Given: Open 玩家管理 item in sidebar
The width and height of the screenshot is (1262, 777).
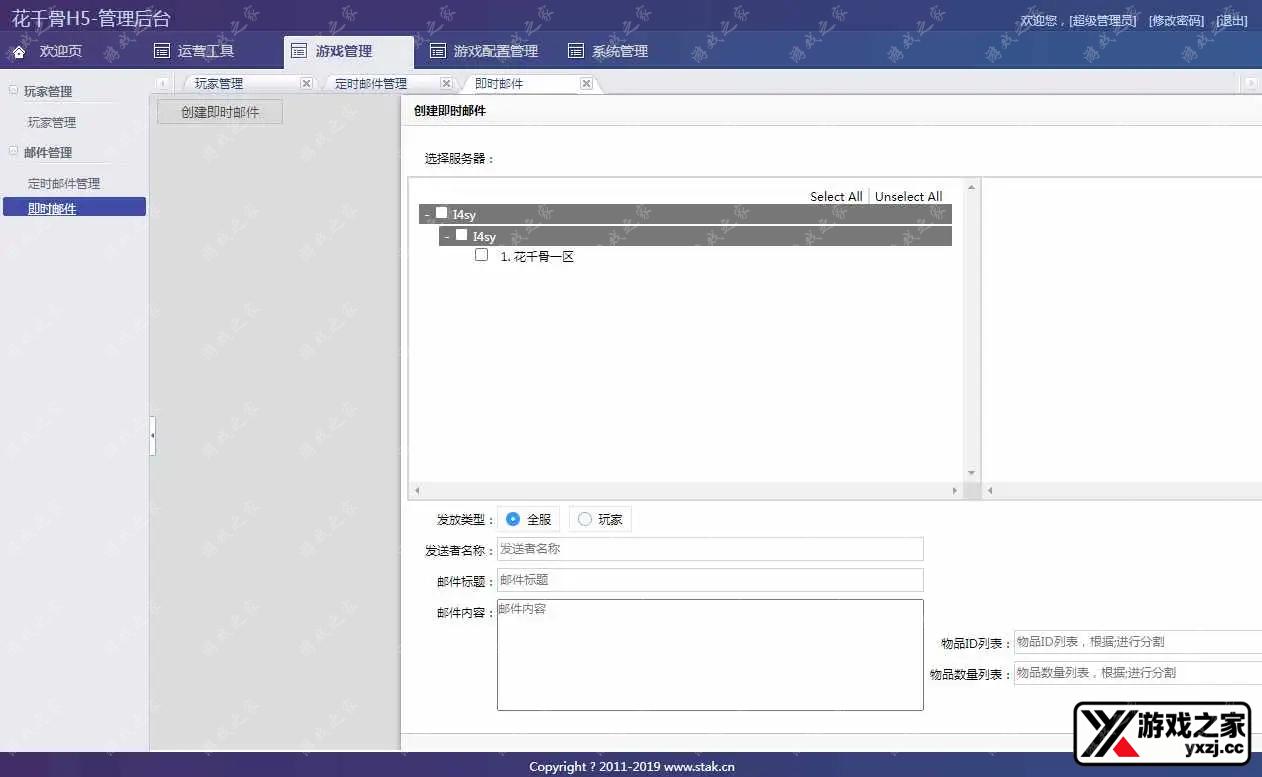Looking at the screenshot, I should coord(52,122).
